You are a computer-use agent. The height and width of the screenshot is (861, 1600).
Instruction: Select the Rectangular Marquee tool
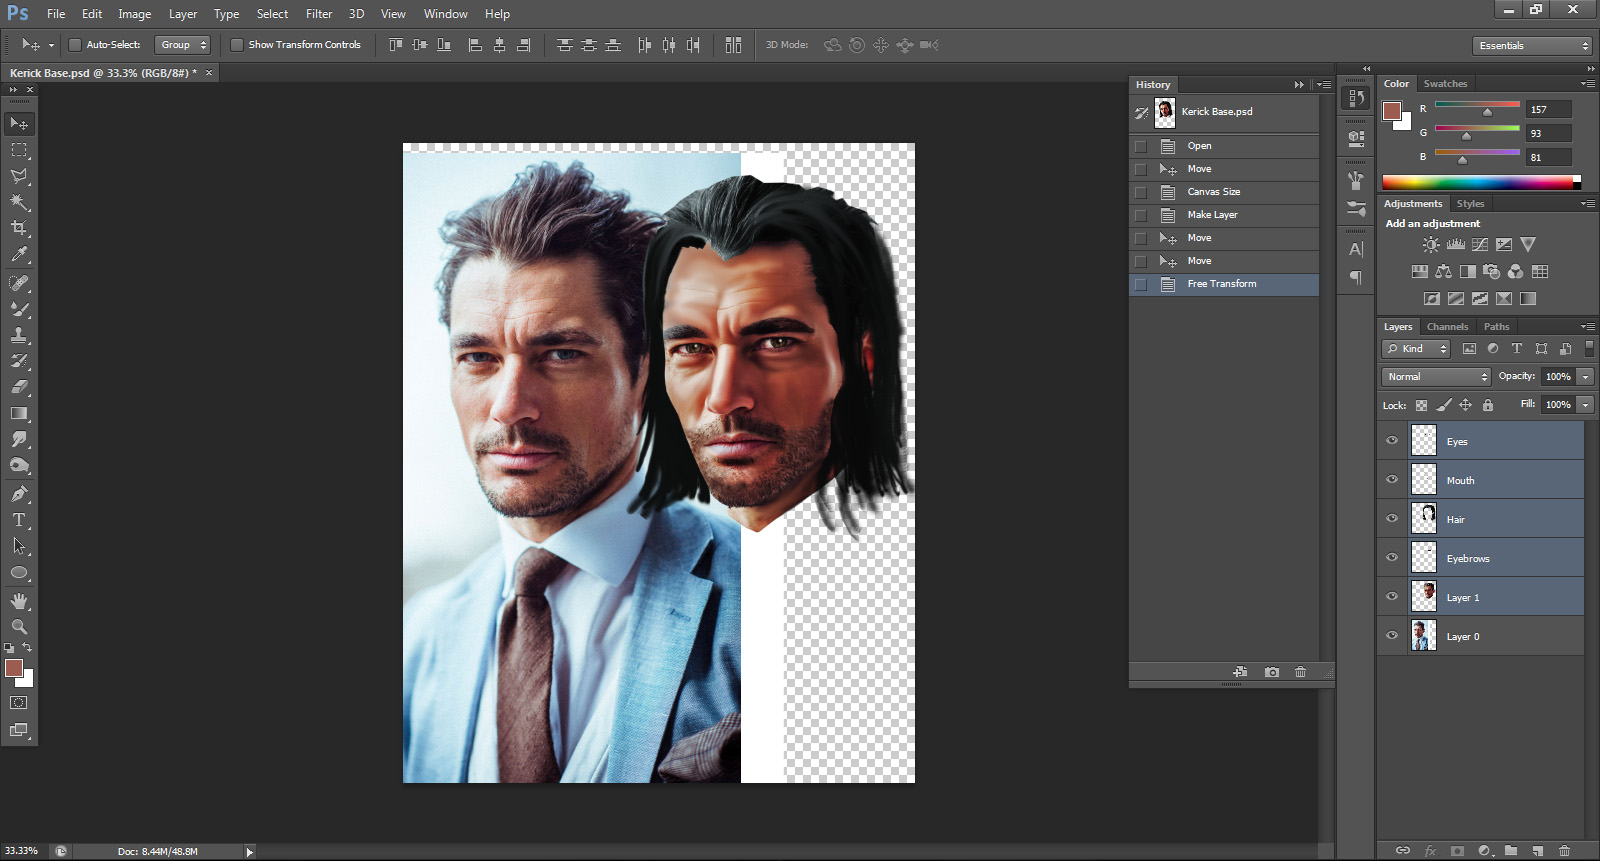click(x=19, y=150)
